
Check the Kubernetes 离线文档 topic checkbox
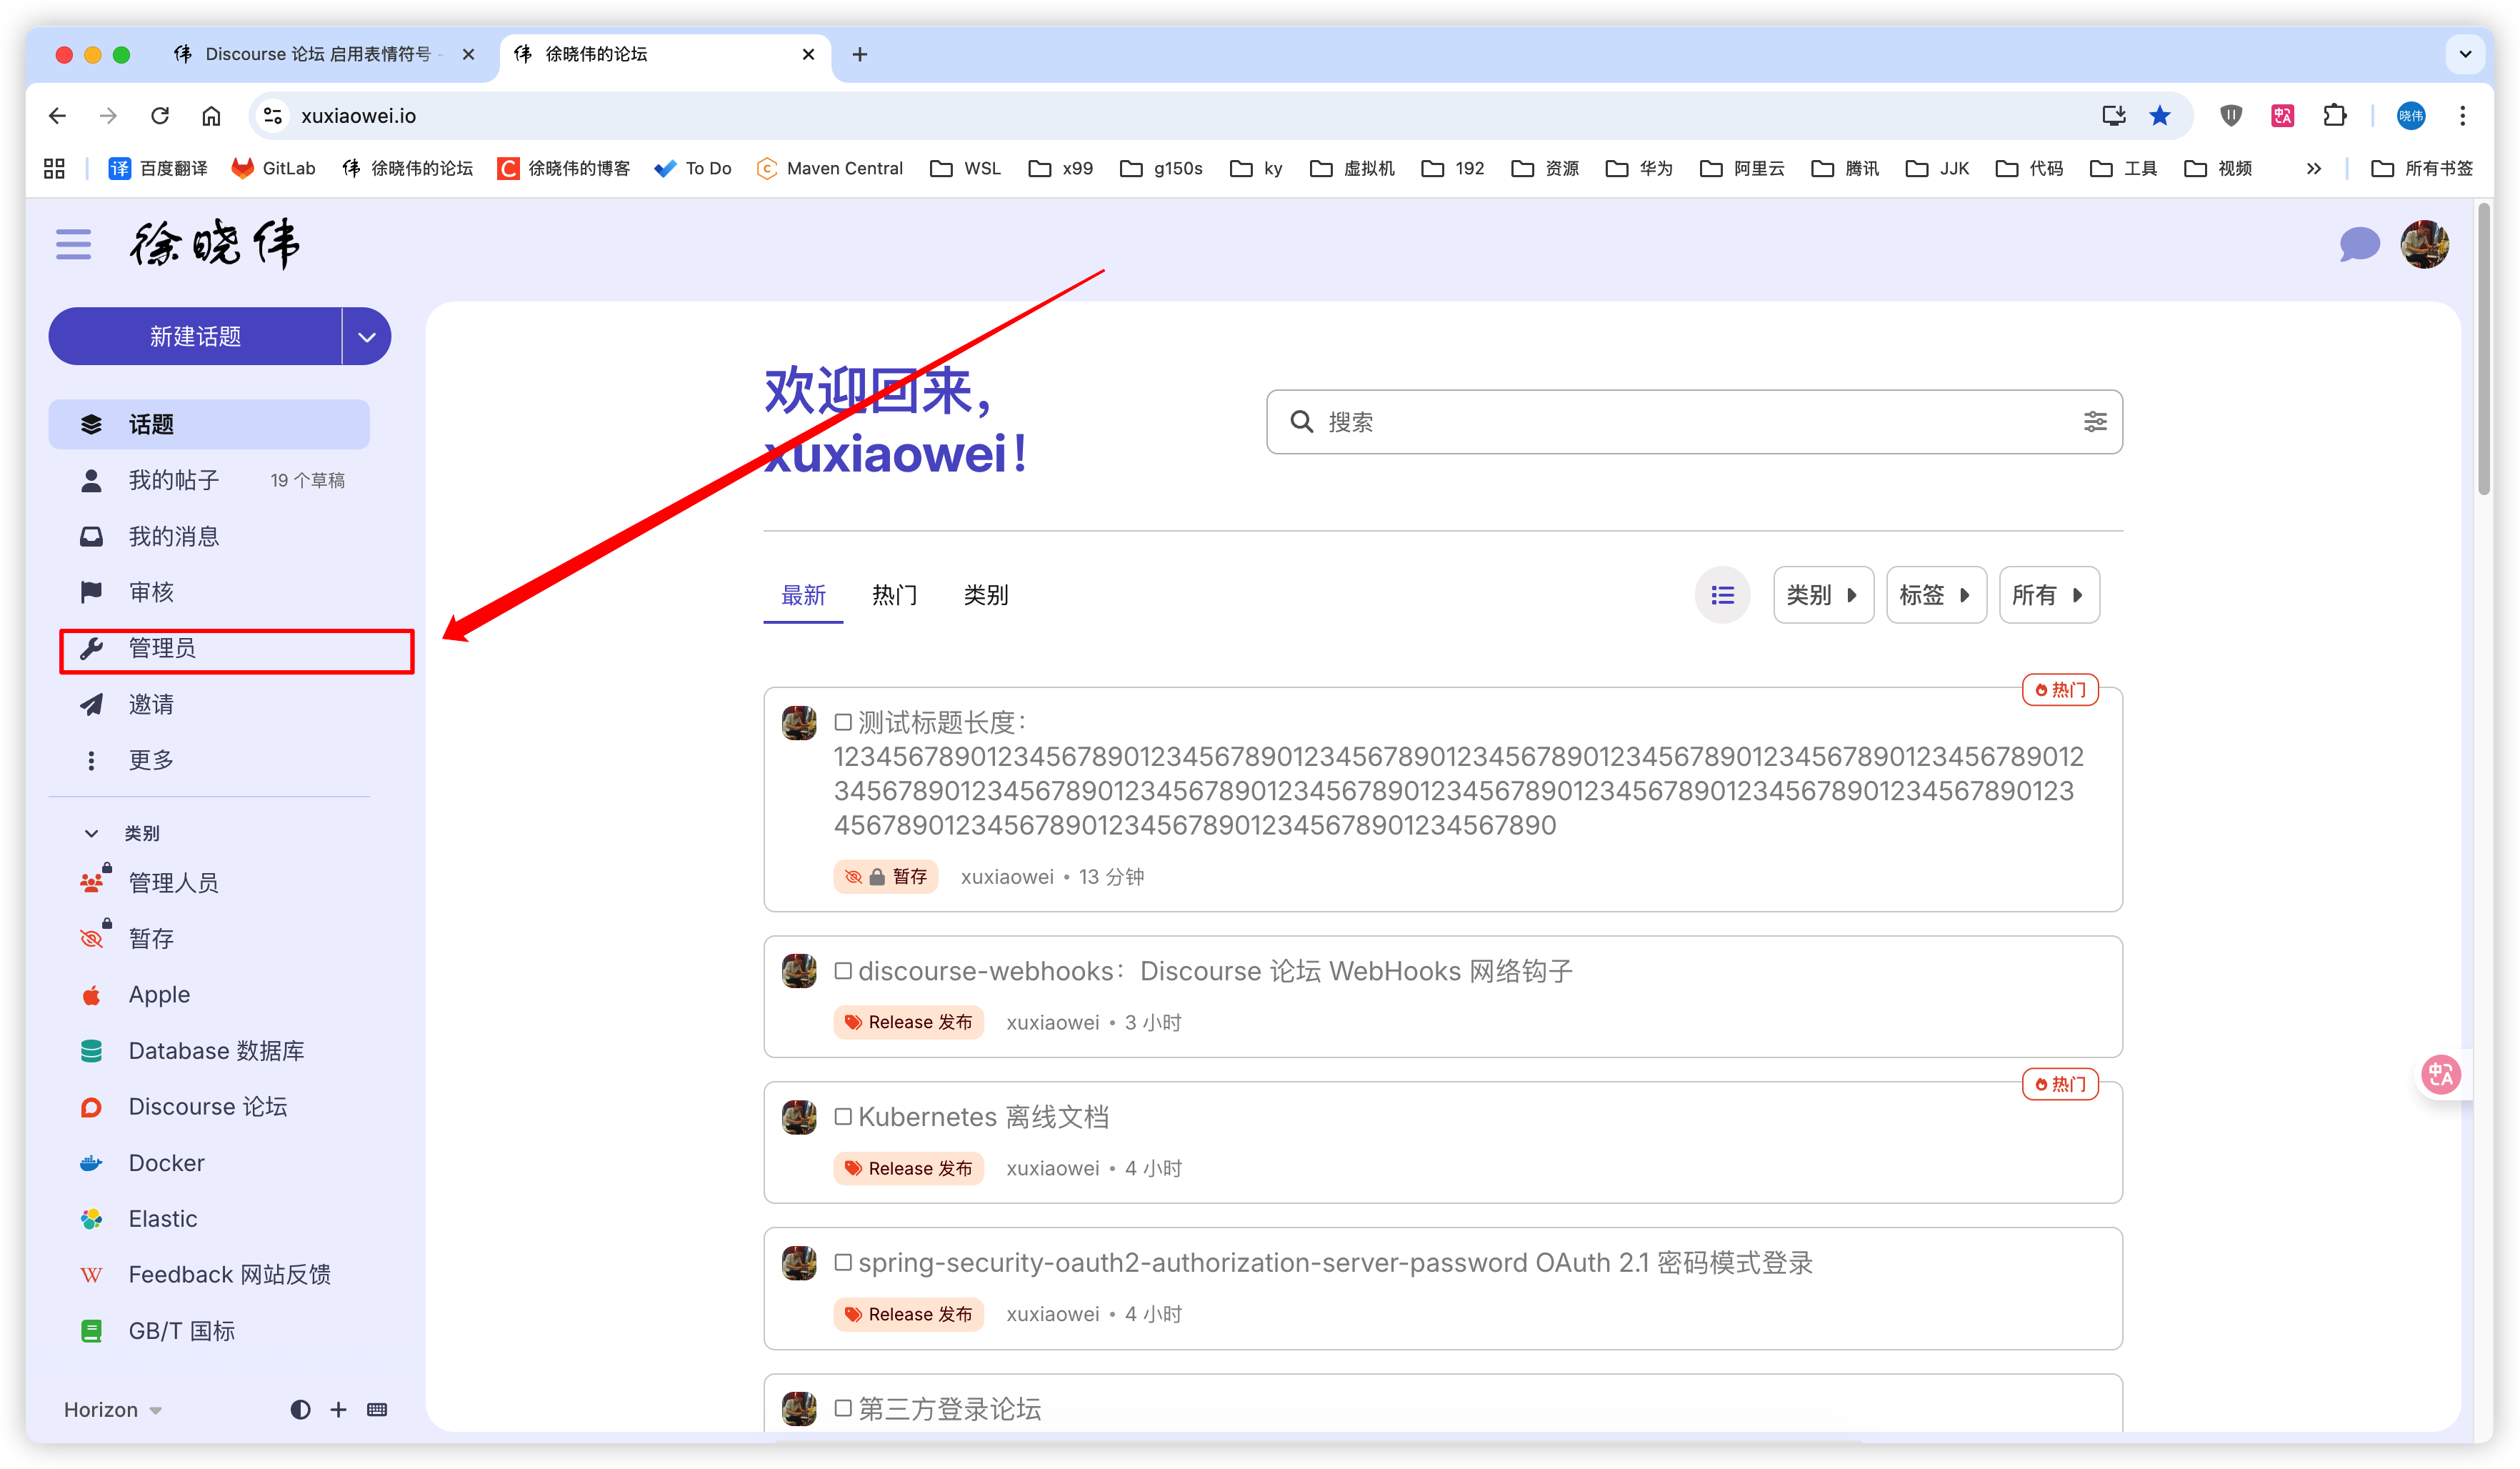click(x=843, y=1117)
